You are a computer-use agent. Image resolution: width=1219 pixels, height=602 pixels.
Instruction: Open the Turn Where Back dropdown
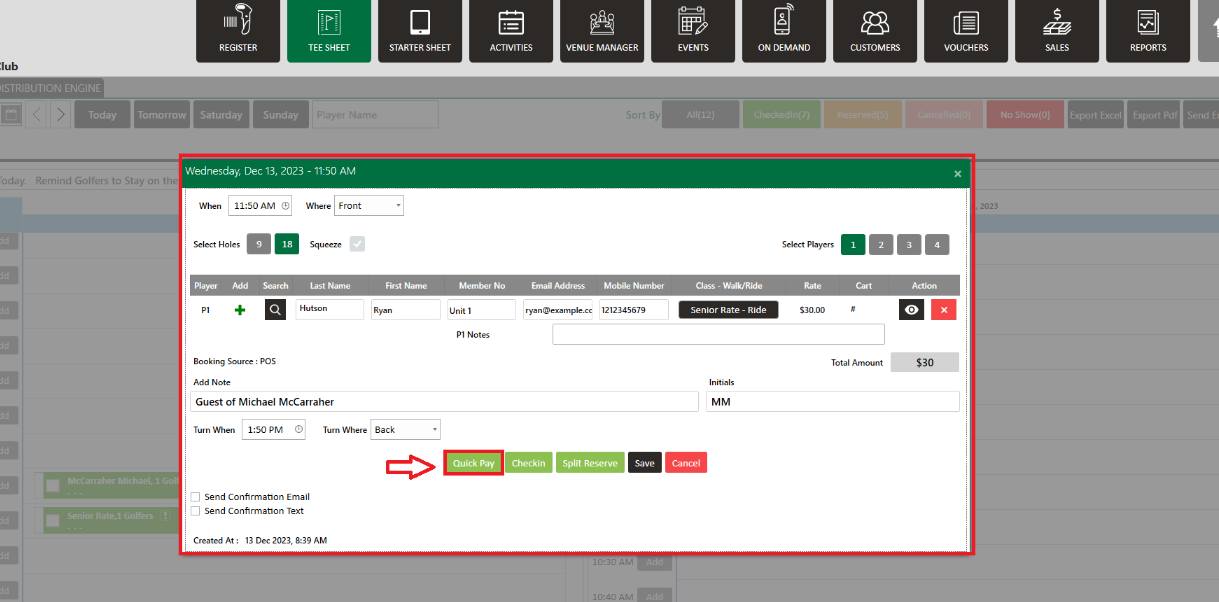click(405, 430)
